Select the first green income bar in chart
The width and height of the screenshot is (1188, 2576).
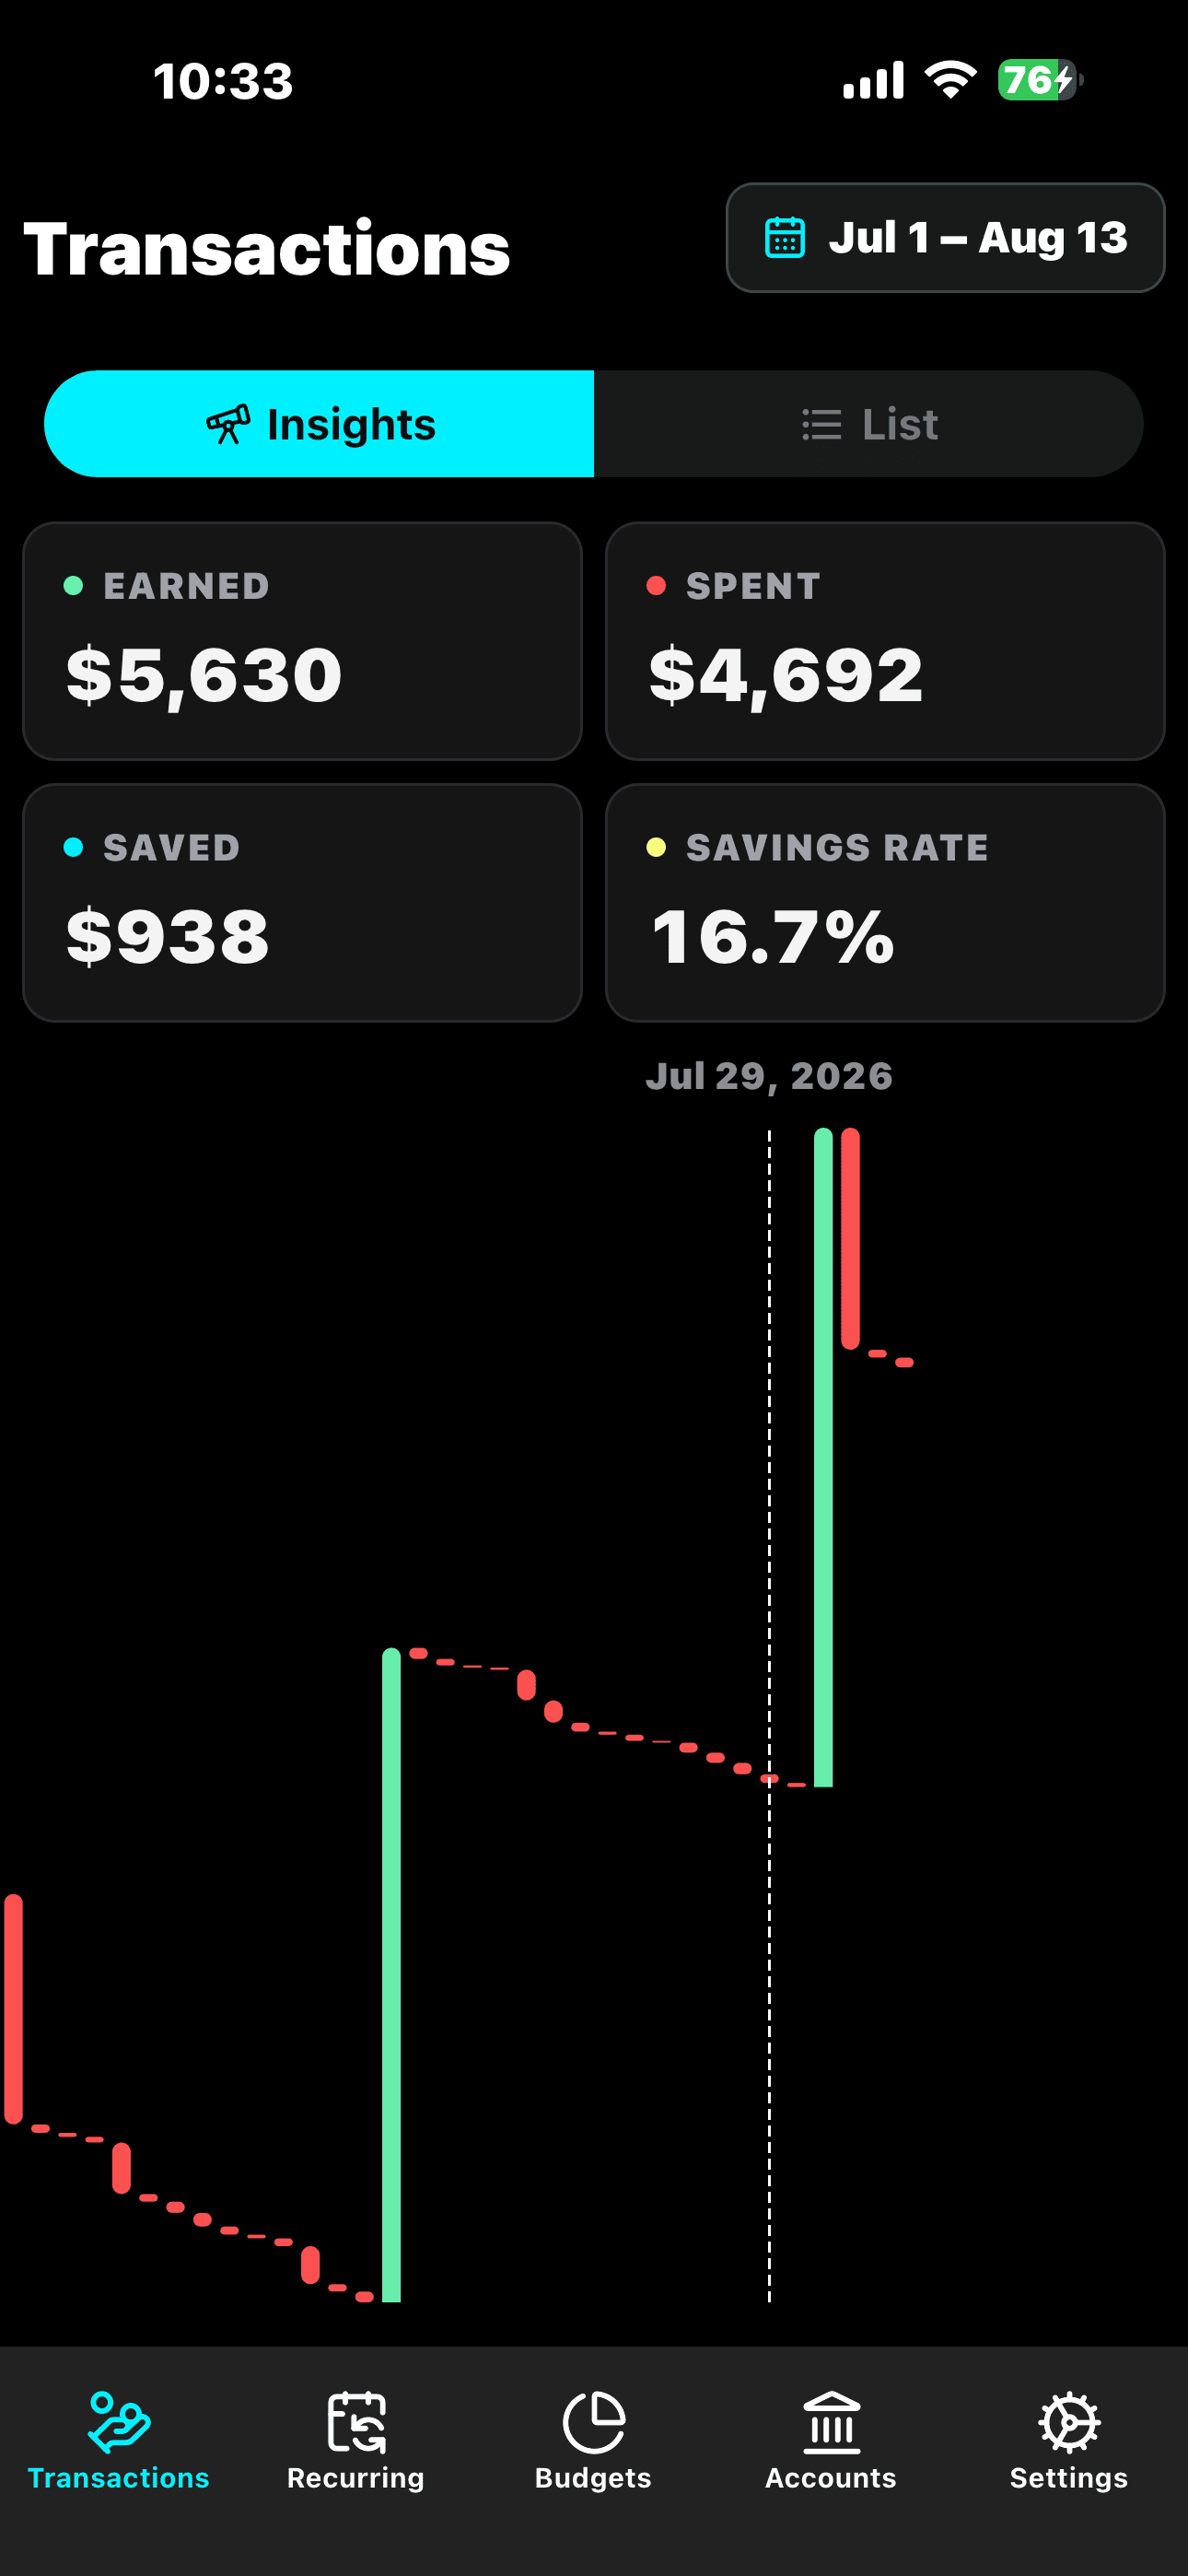click(x=391, y=1975)
